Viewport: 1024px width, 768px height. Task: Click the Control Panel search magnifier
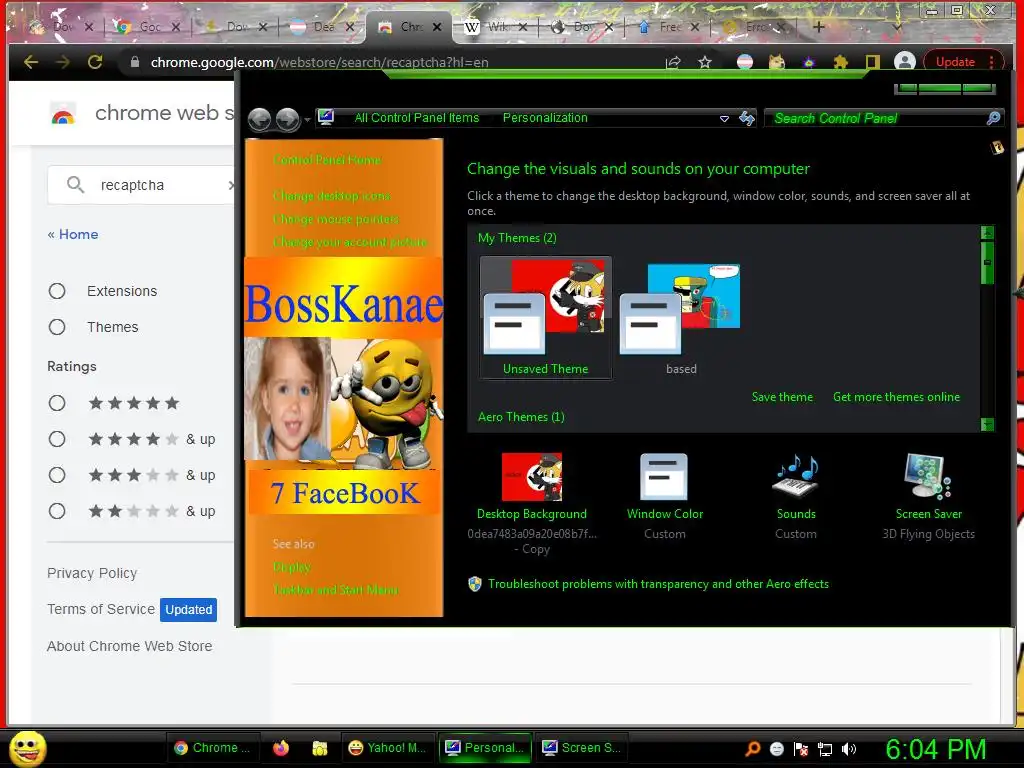pyautogui.click(x=993, y=118)
